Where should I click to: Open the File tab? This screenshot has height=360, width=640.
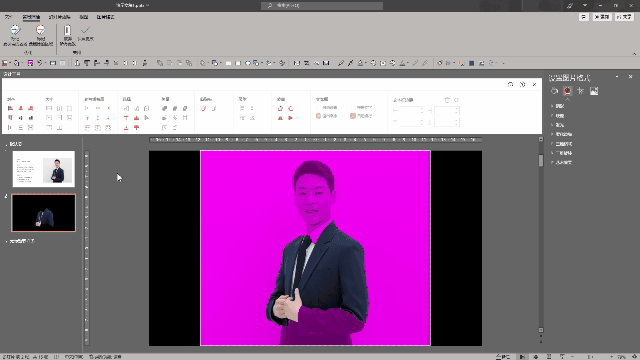coord(9,17)
